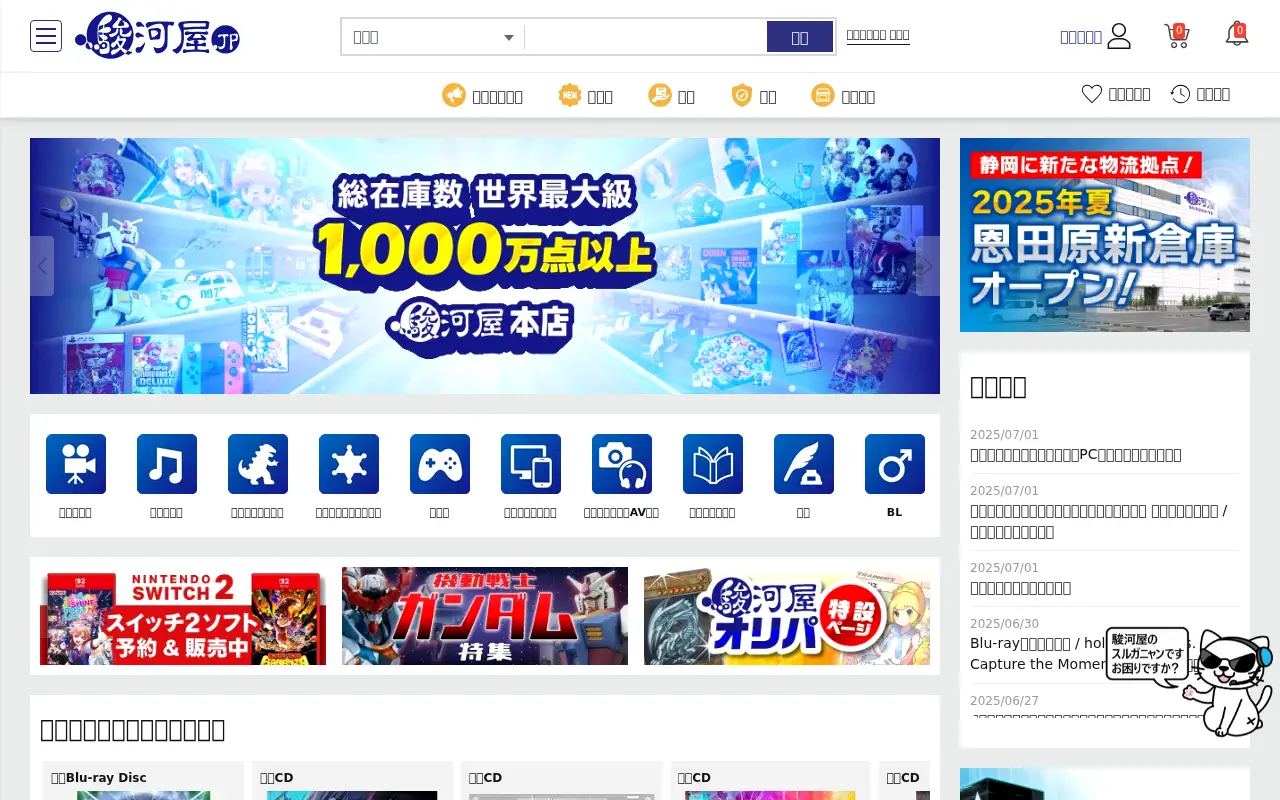Click the orange megaphone nav item
1280x800 pixels.
(x=482, y=96)
